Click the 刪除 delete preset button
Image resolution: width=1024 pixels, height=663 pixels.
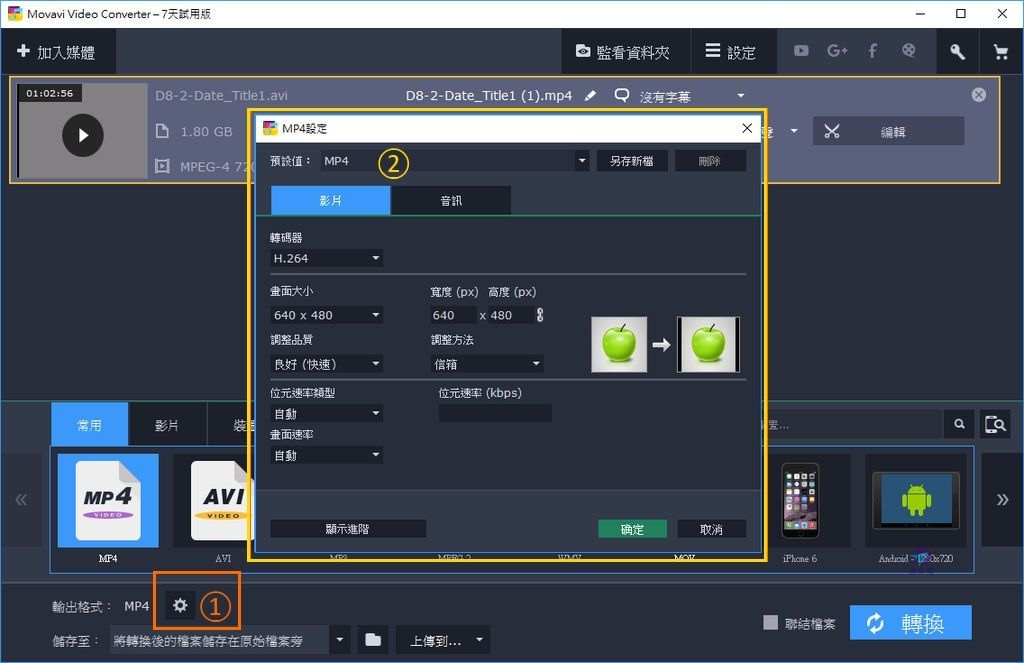[710, 161]
